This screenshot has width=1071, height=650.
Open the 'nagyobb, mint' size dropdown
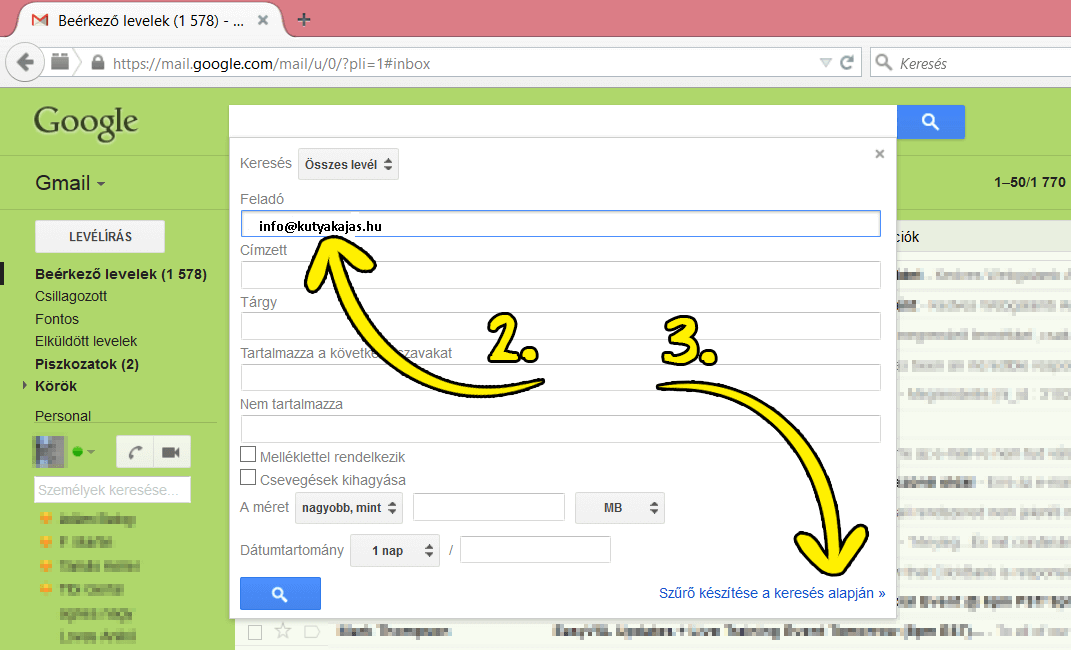point(349,508)
